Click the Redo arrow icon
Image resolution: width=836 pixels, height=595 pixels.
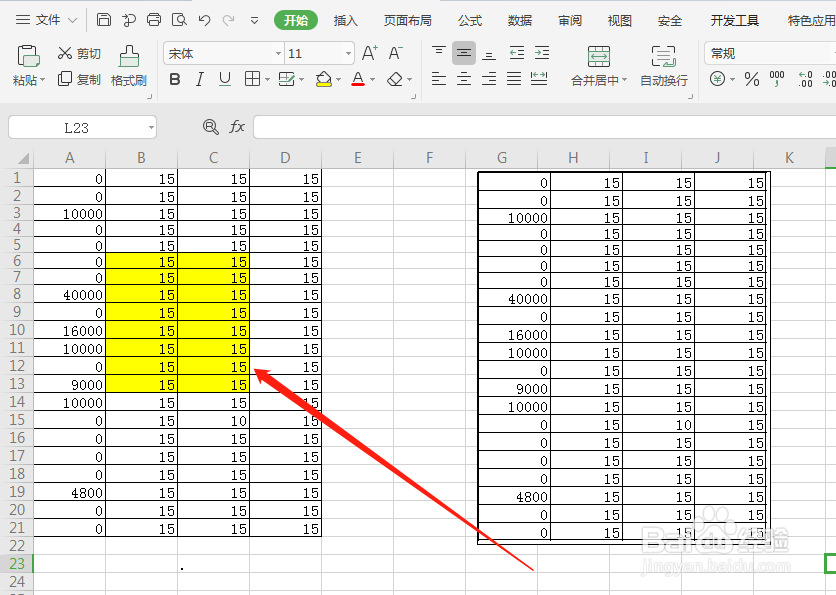(228, 20)
